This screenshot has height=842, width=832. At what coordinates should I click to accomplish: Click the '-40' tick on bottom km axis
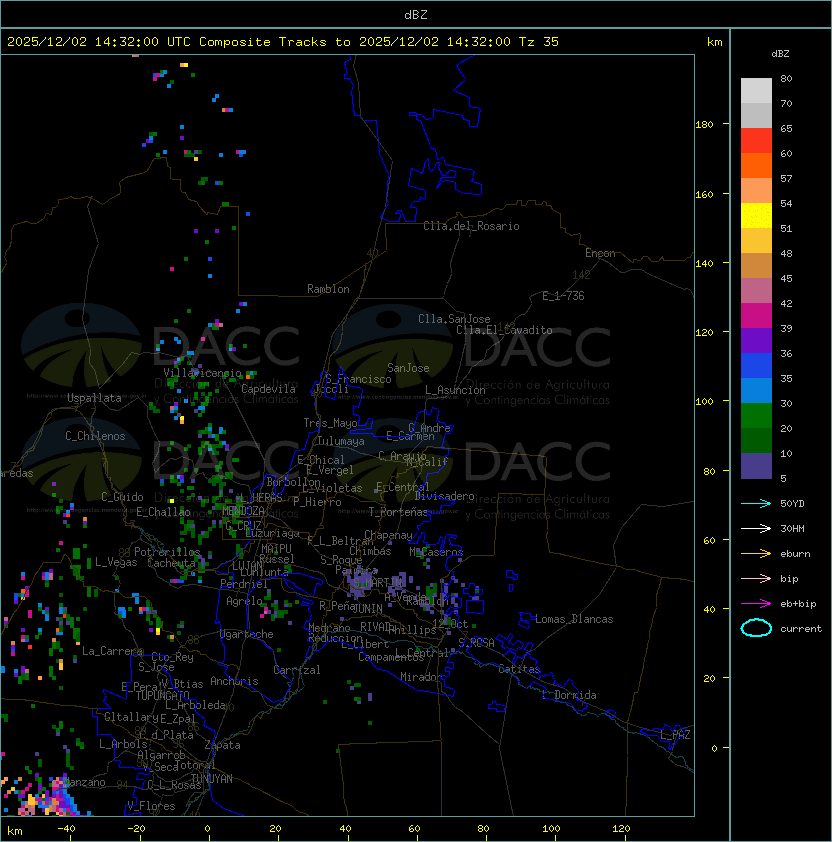(66, 829)
